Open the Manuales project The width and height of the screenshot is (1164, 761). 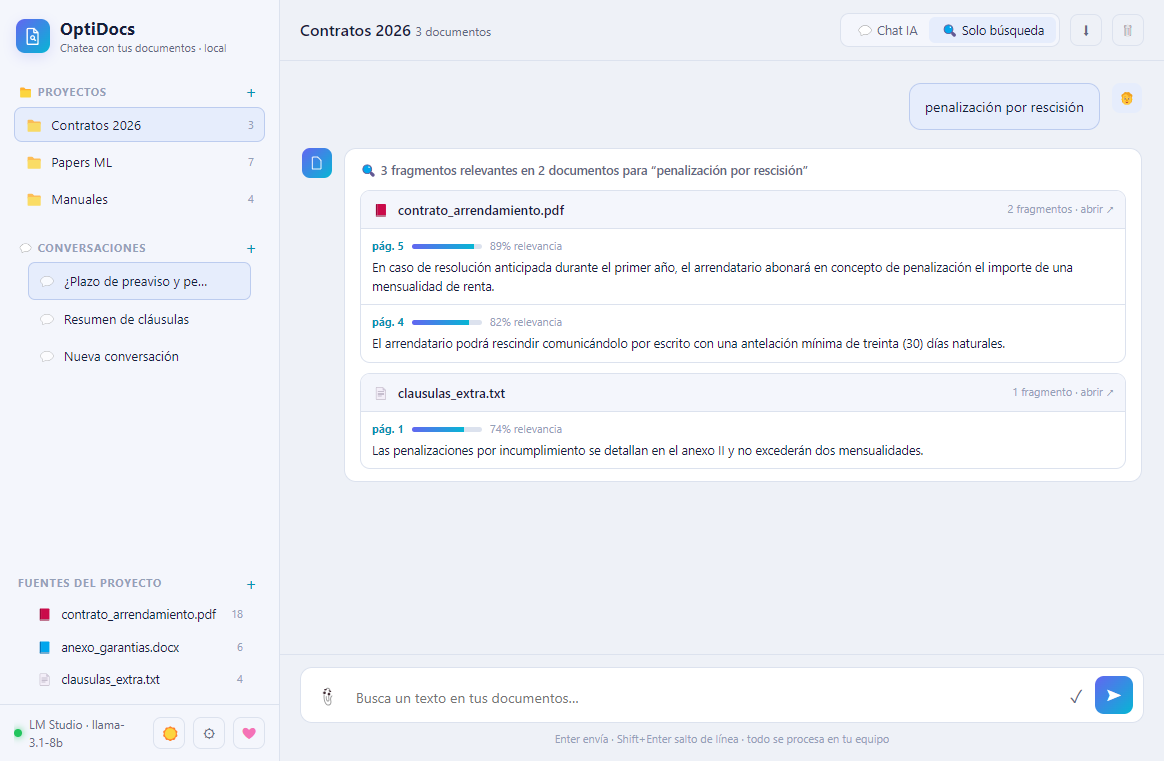click(x=140, y=200)
